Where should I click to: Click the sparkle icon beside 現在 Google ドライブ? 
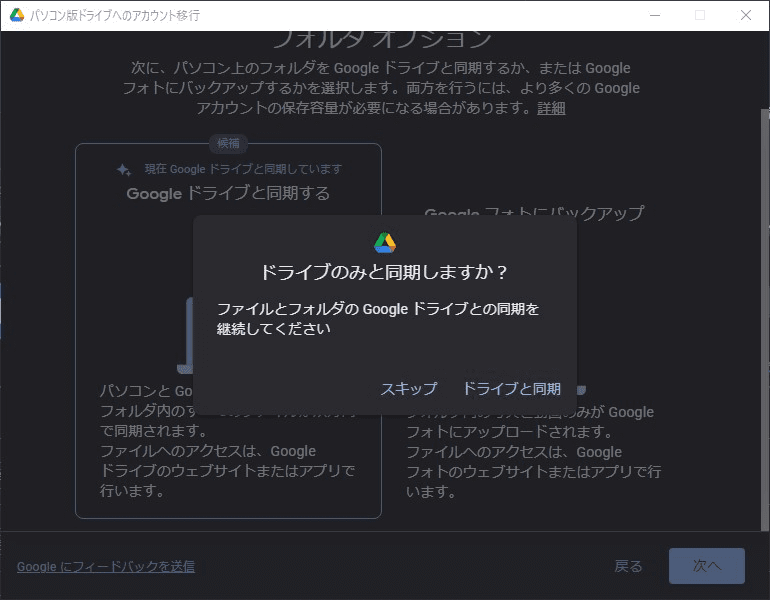pos(124,170)
